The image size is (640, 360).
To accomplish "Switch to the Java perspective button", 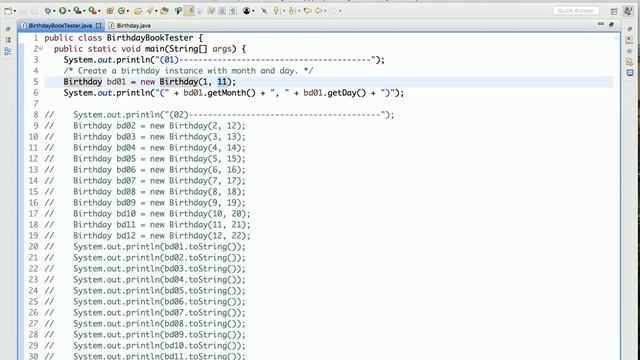I will (628, 11).
